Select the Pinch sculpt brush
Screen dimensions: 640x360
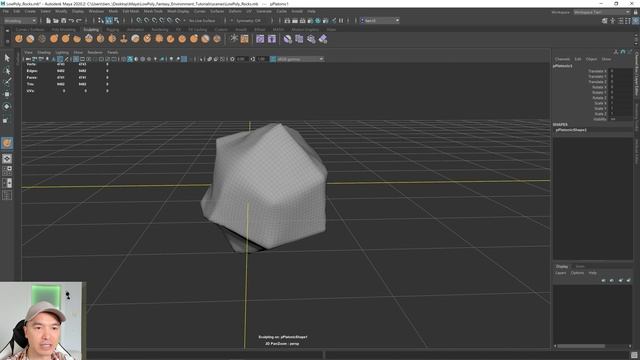coord(65,39)
